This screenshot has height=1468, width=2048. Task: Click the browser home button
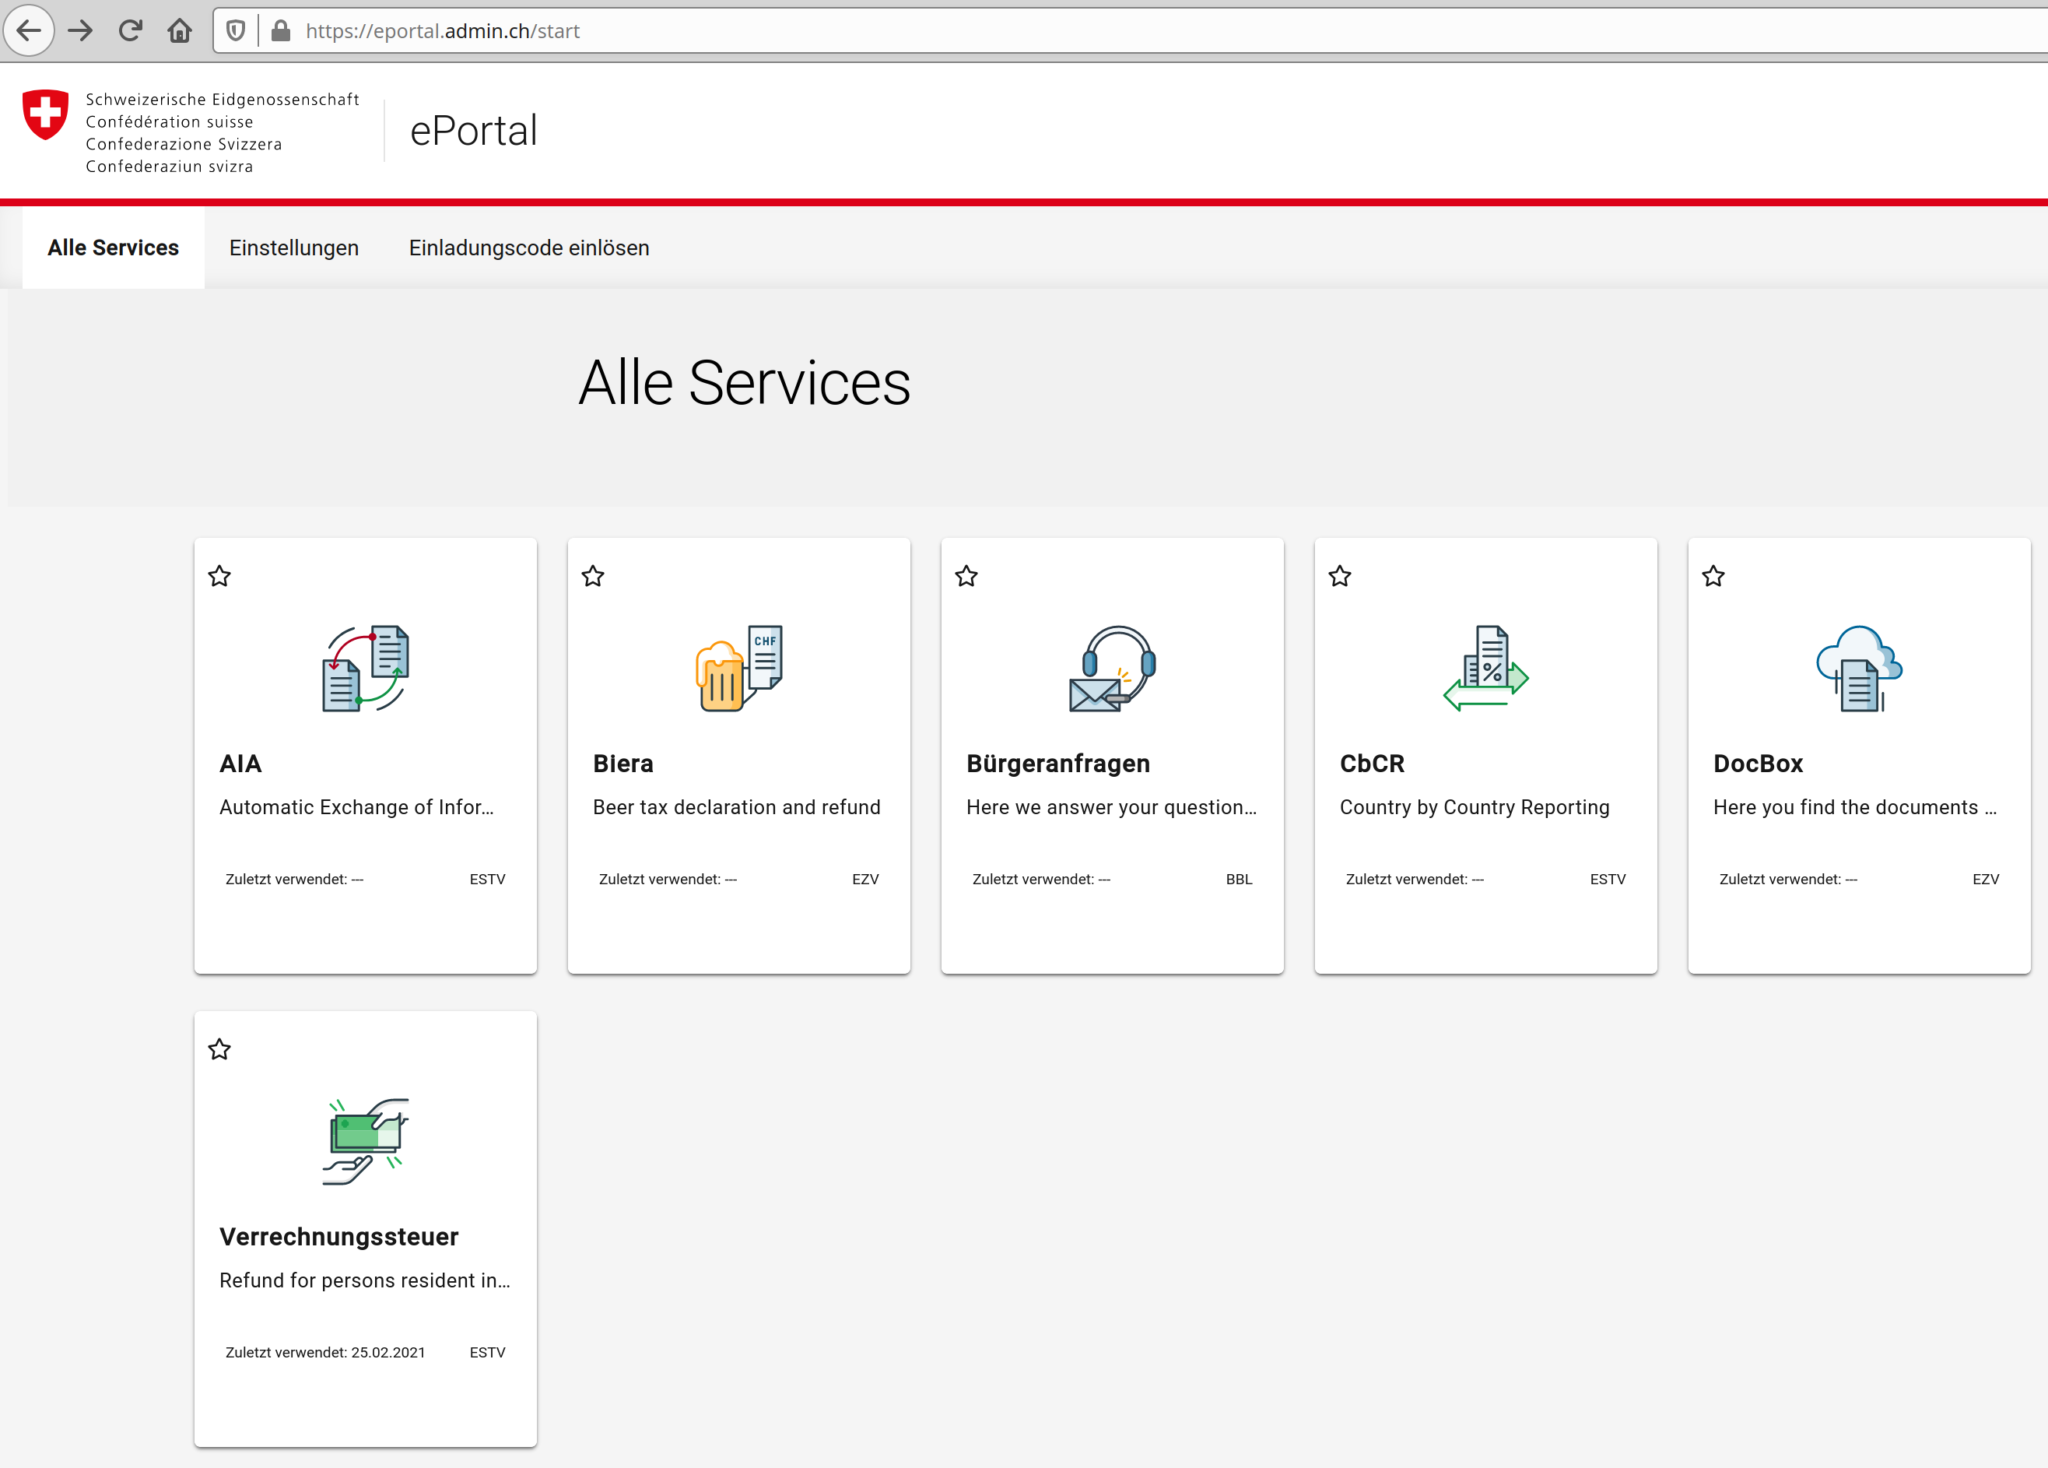[180, 31]
